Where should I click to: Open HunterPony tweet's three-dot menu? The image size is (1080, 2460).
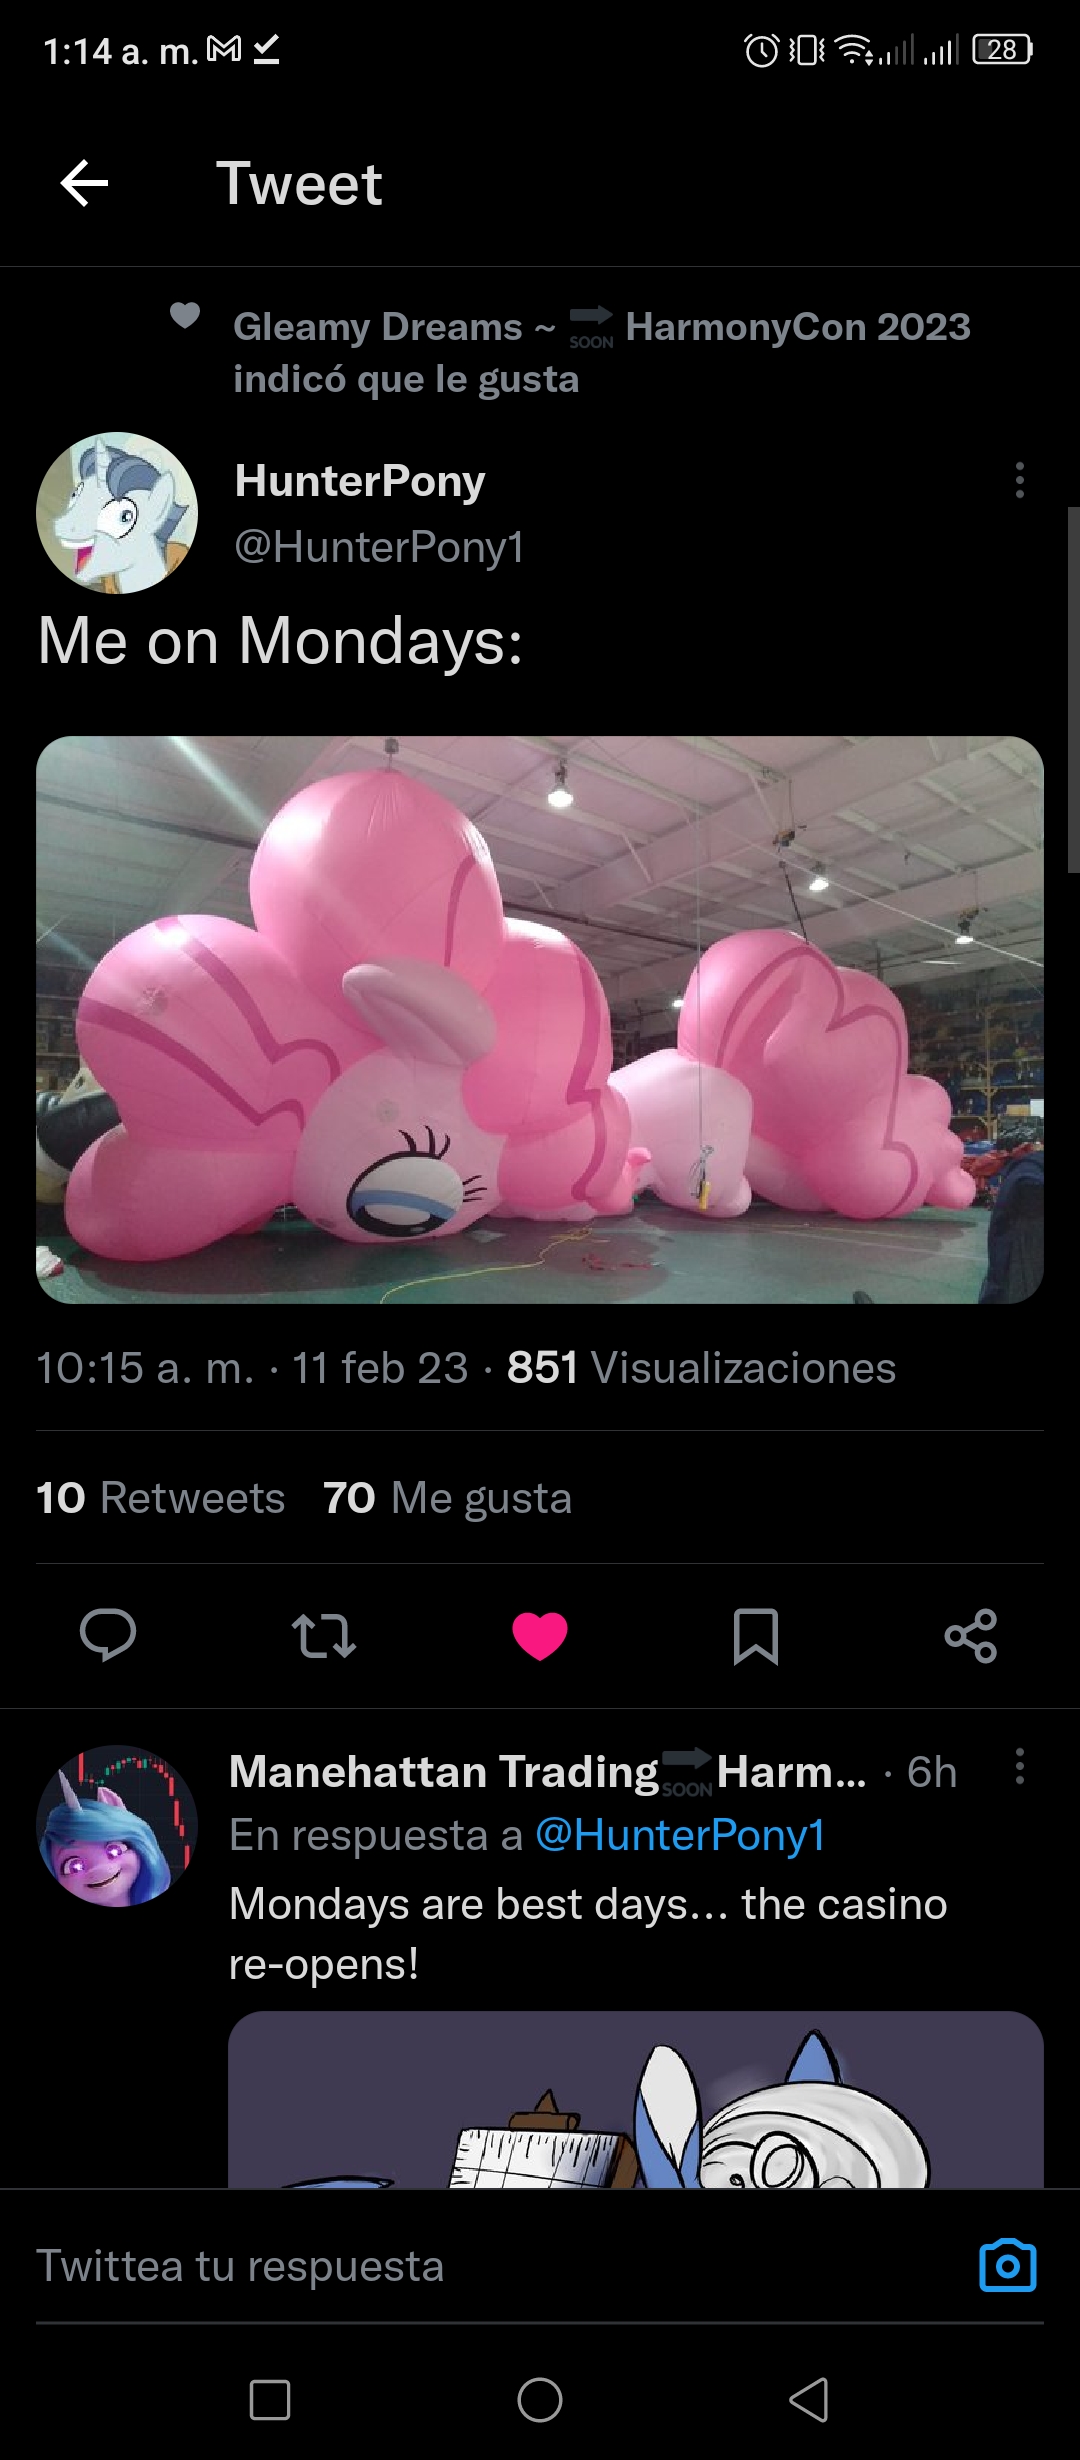[x=1020, y=480]
